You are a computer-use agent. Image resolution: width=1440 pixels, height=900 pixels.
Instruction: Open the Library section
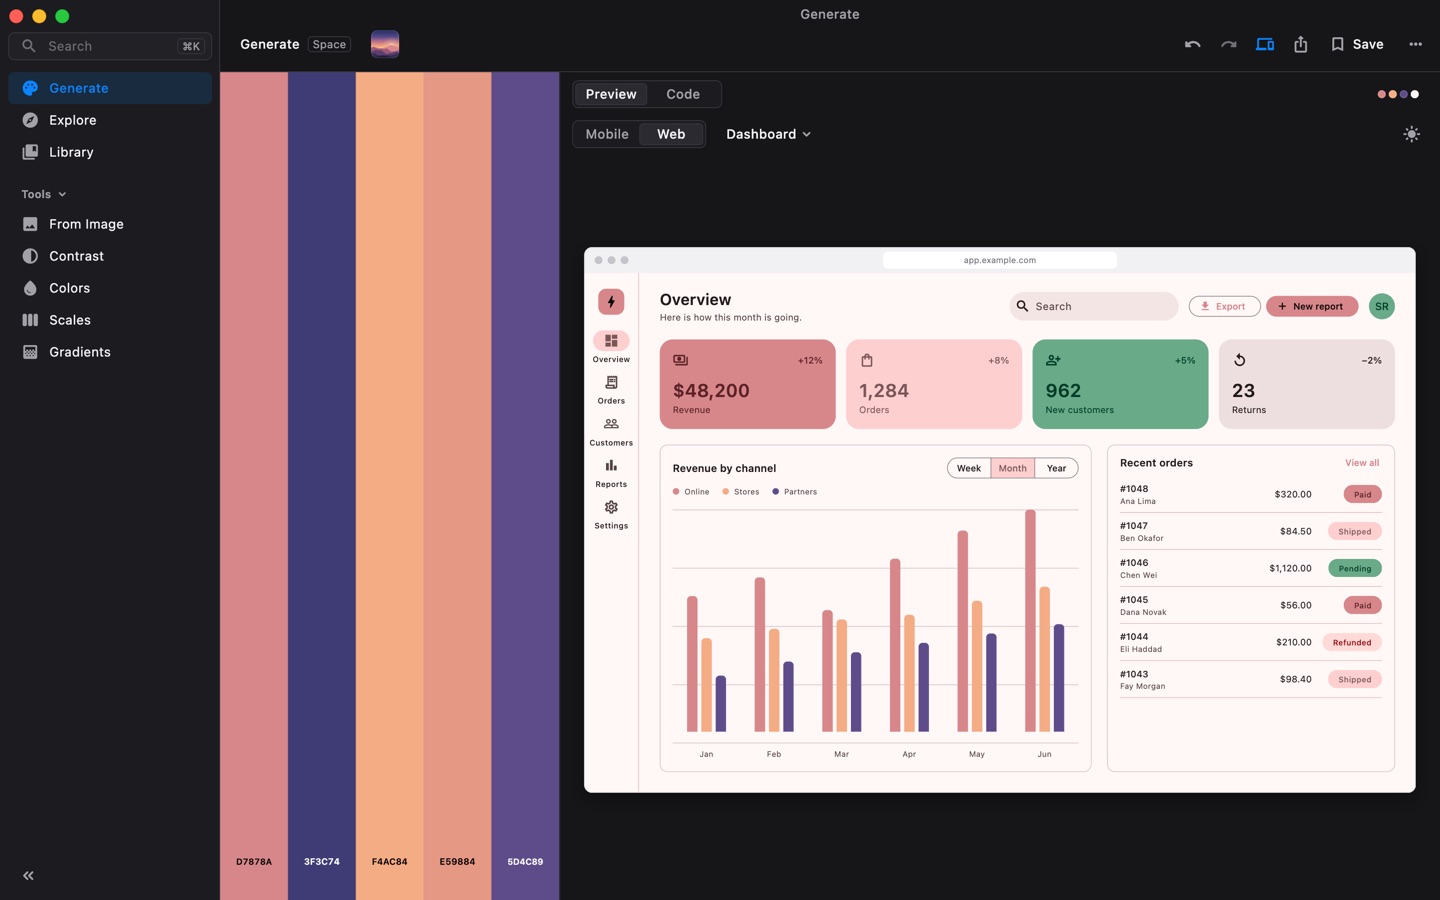click(x=110, y=152)
